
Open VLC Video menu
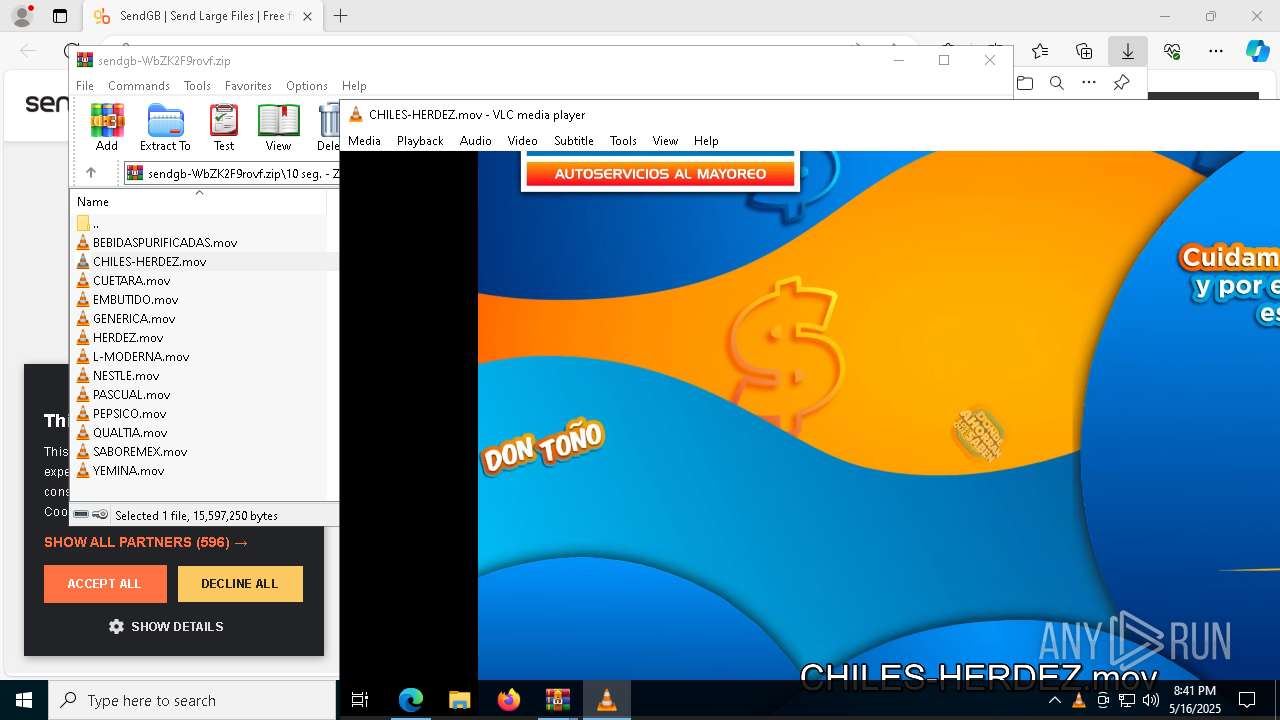click(x=522, y=141)
